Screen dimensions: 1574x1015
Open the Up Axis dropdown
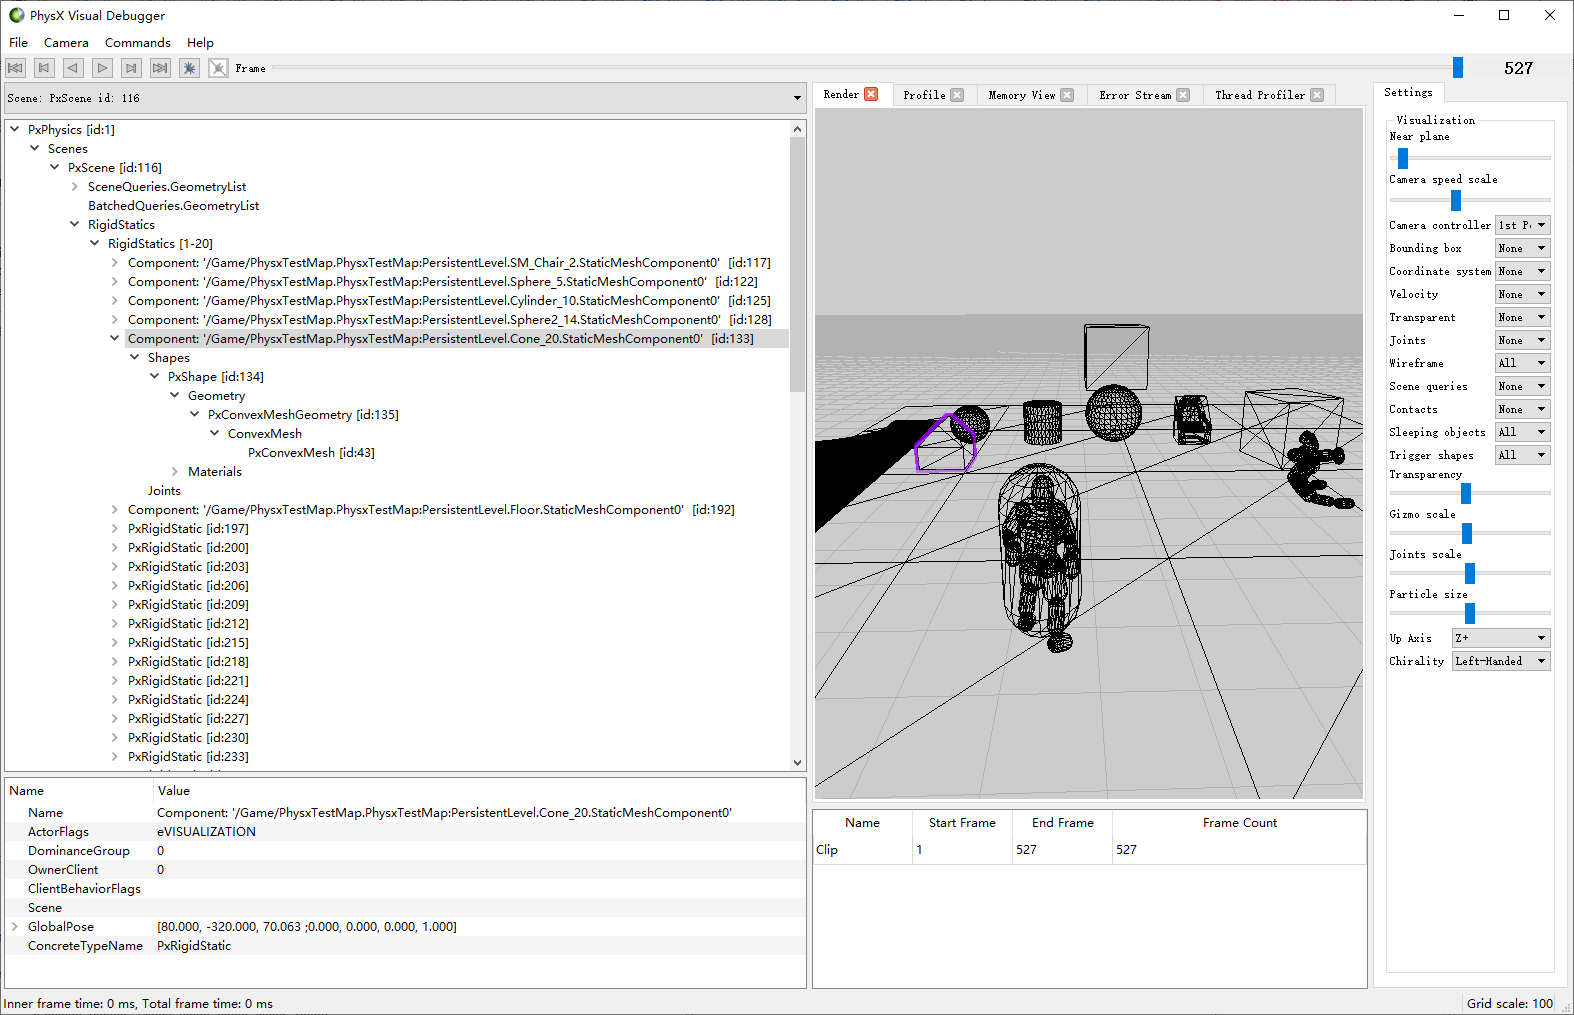click(1501, 638)
